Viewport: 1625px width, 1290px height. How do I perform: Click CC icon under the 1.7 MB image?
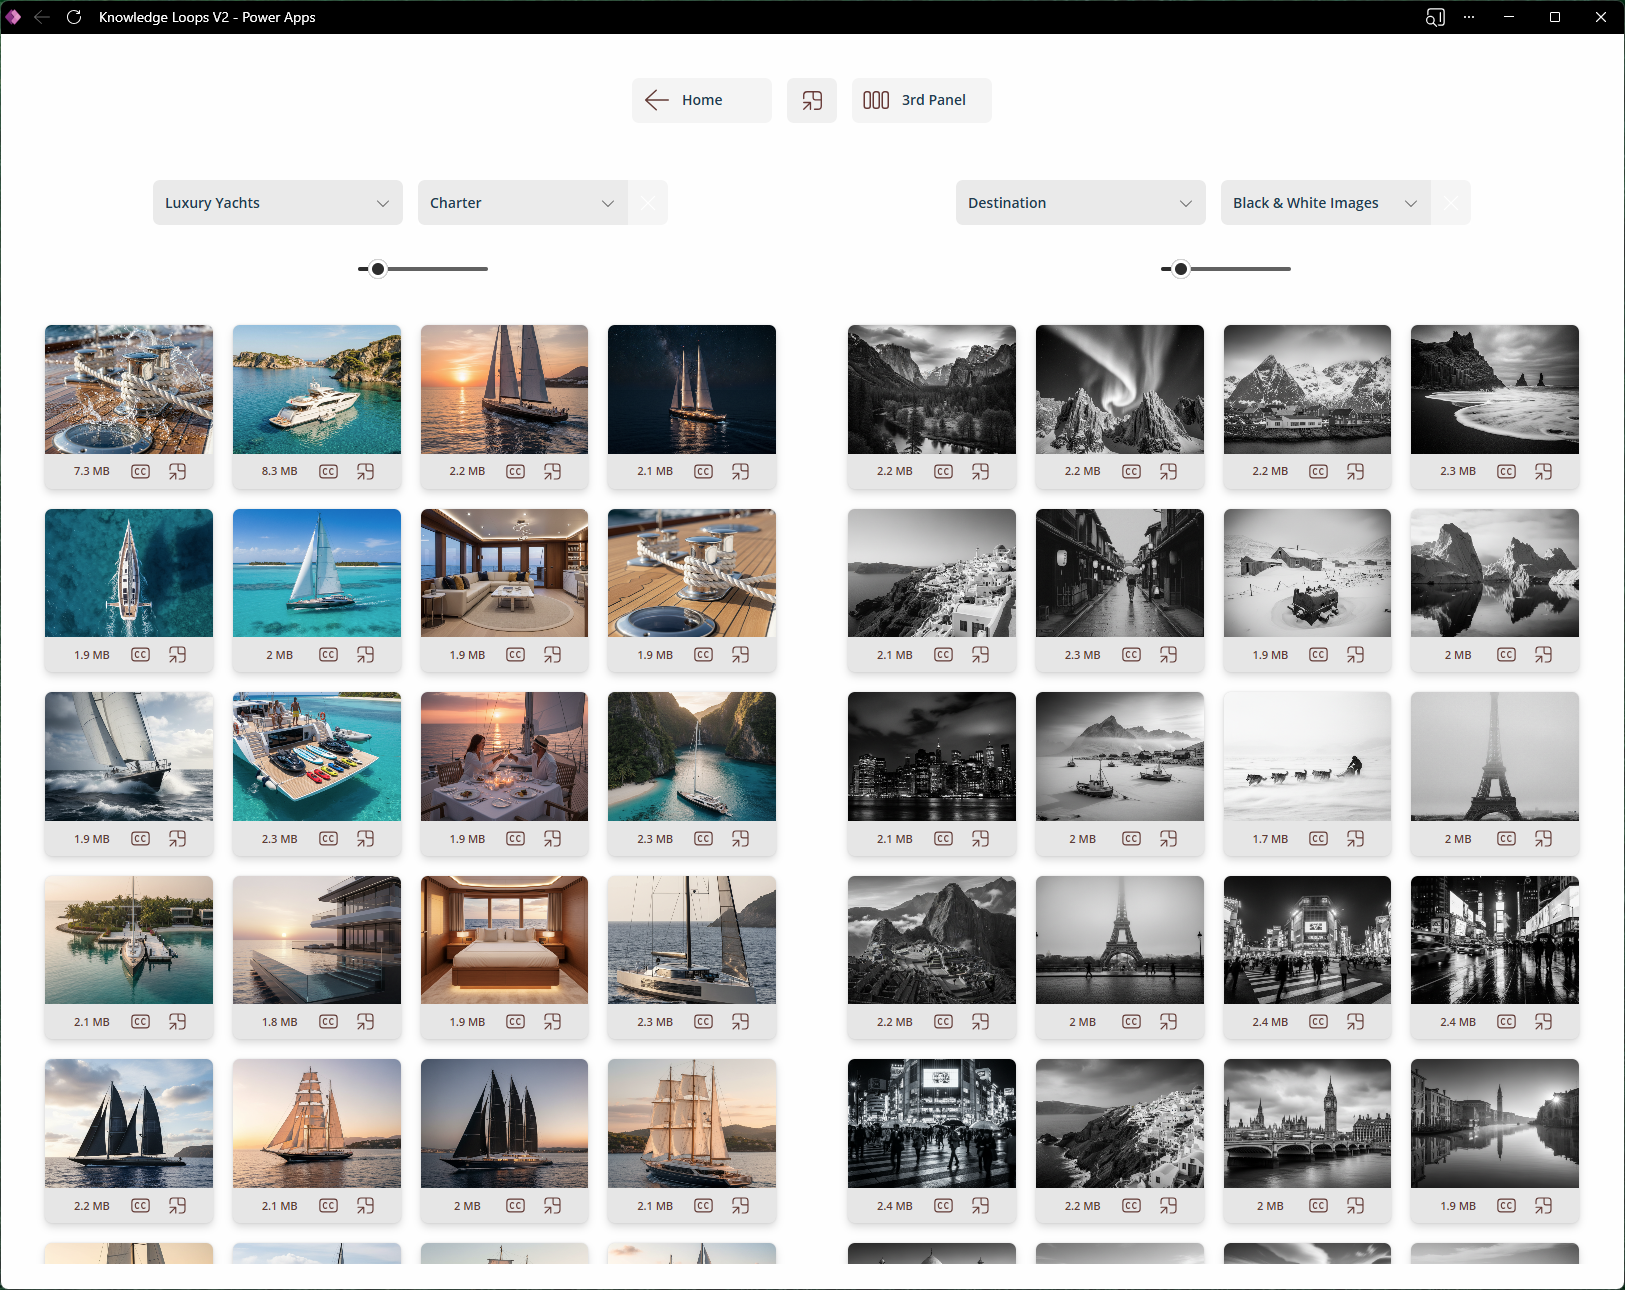[1318, 839]
